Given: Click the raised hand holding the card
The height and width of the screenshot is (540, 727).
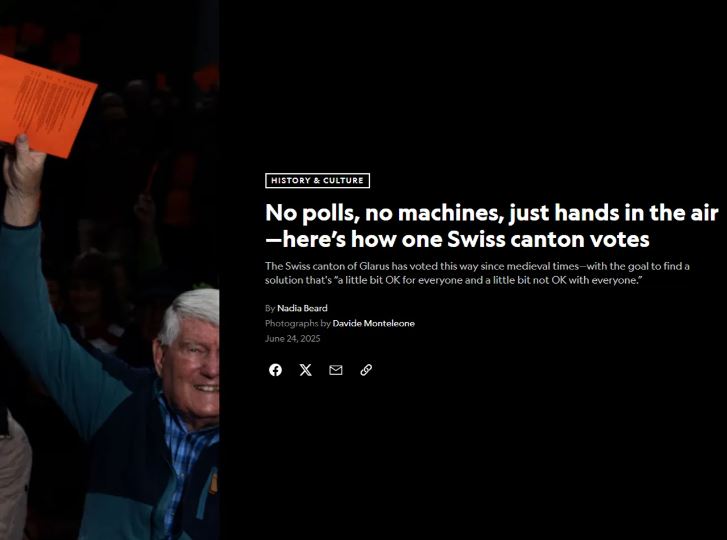Looking at the screenshot, I should [x=23, y=178].
